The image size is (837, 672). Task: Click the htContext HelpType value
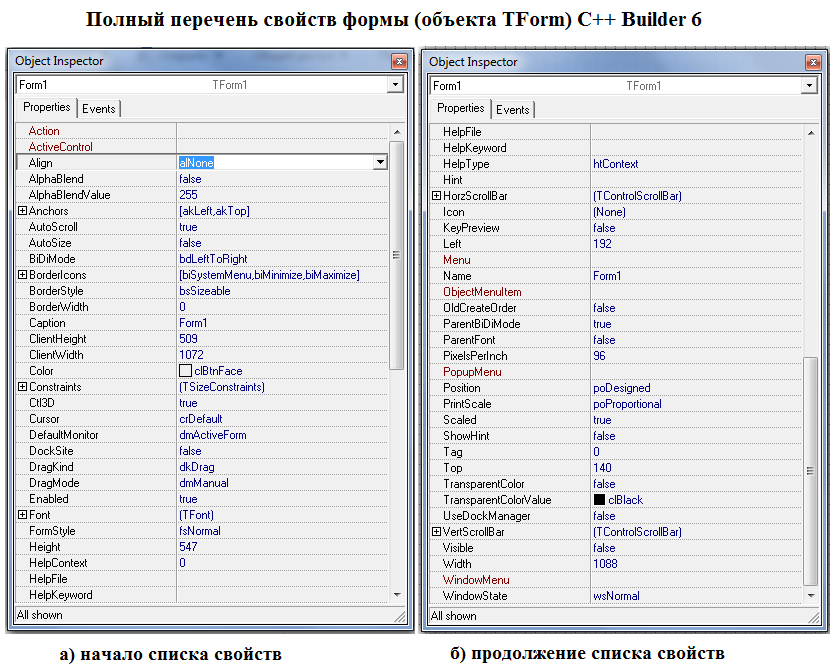615,164
